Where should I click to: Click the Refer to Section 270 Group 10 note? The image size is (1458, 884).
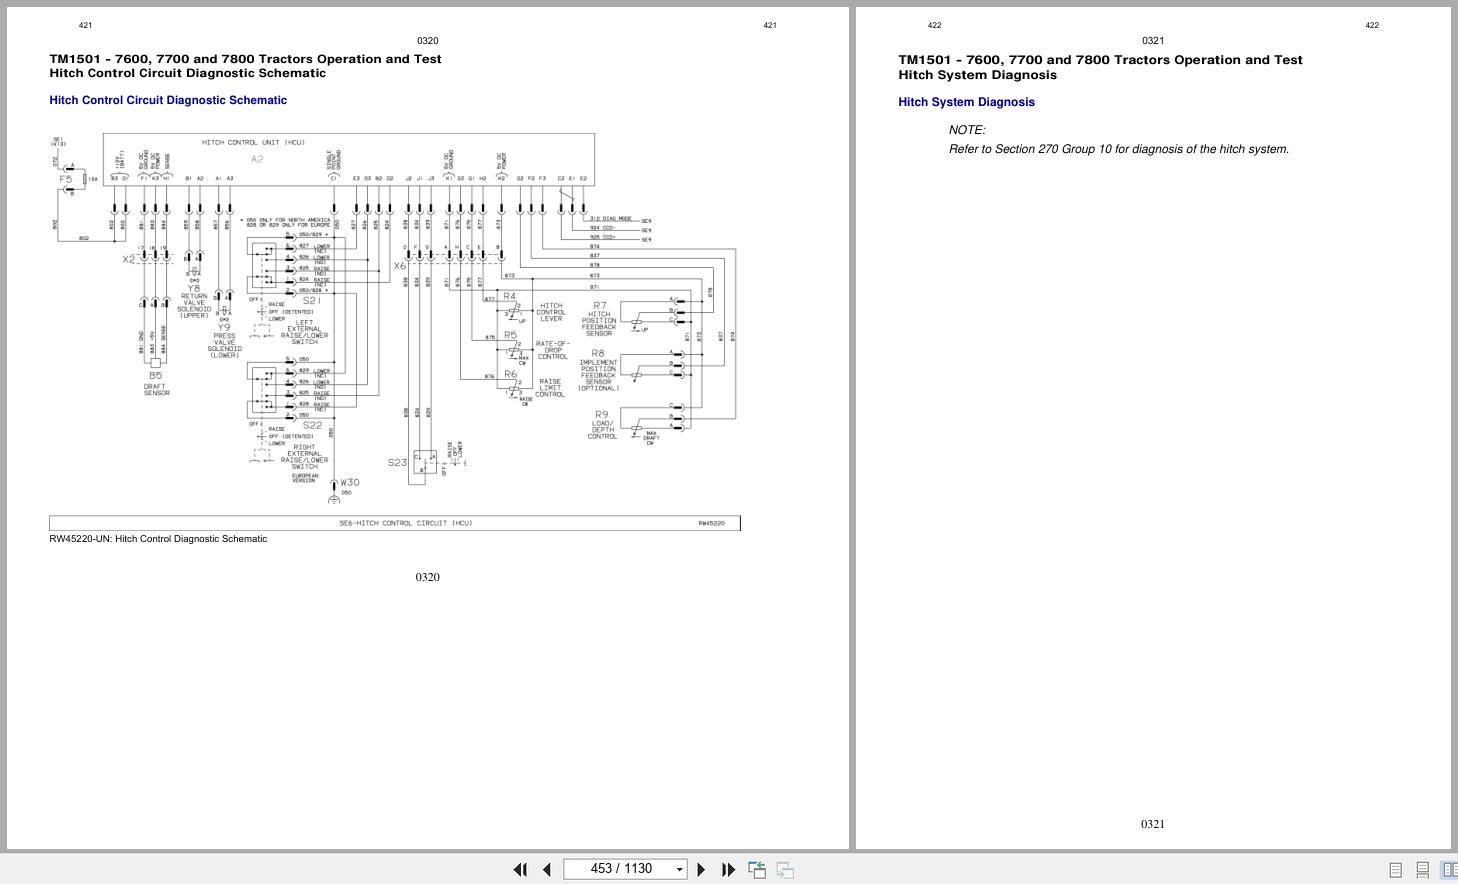(x=1119, y=150)
